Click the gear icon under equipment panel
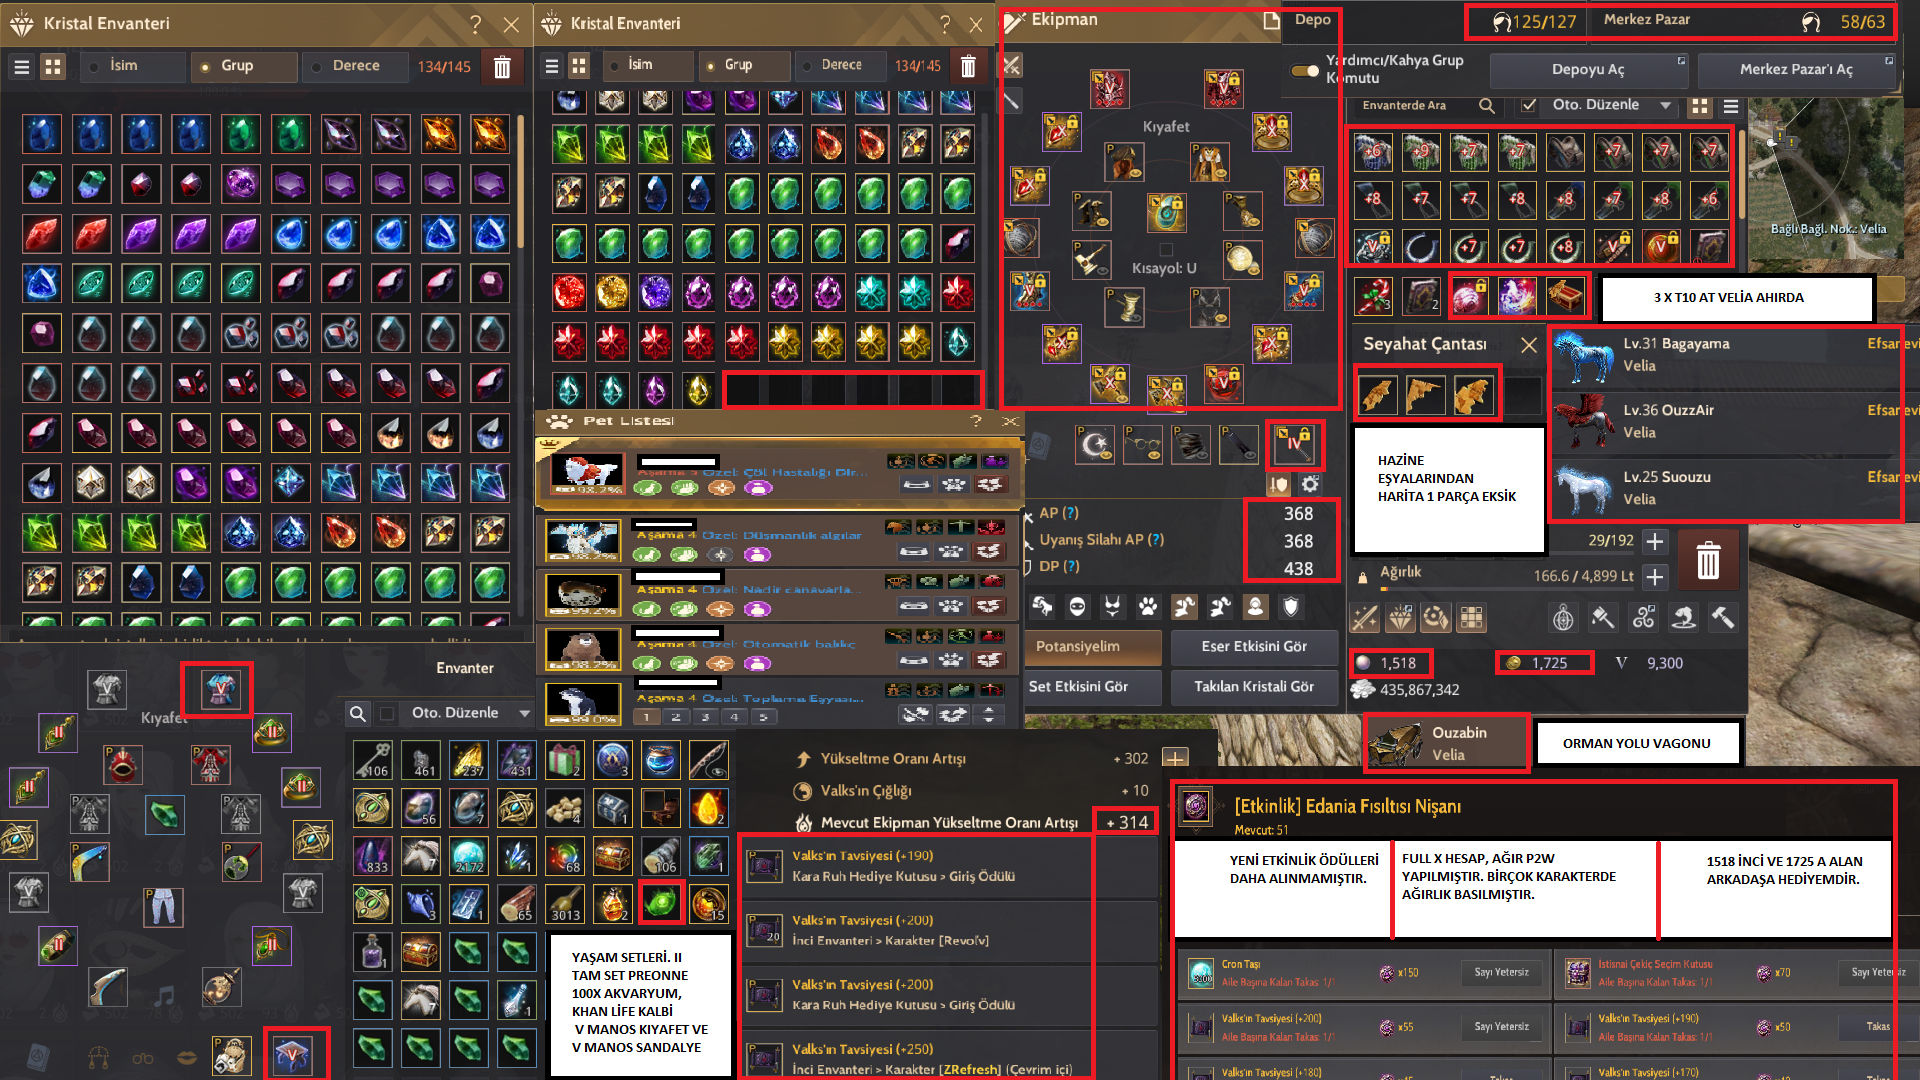 [1310, 484]
